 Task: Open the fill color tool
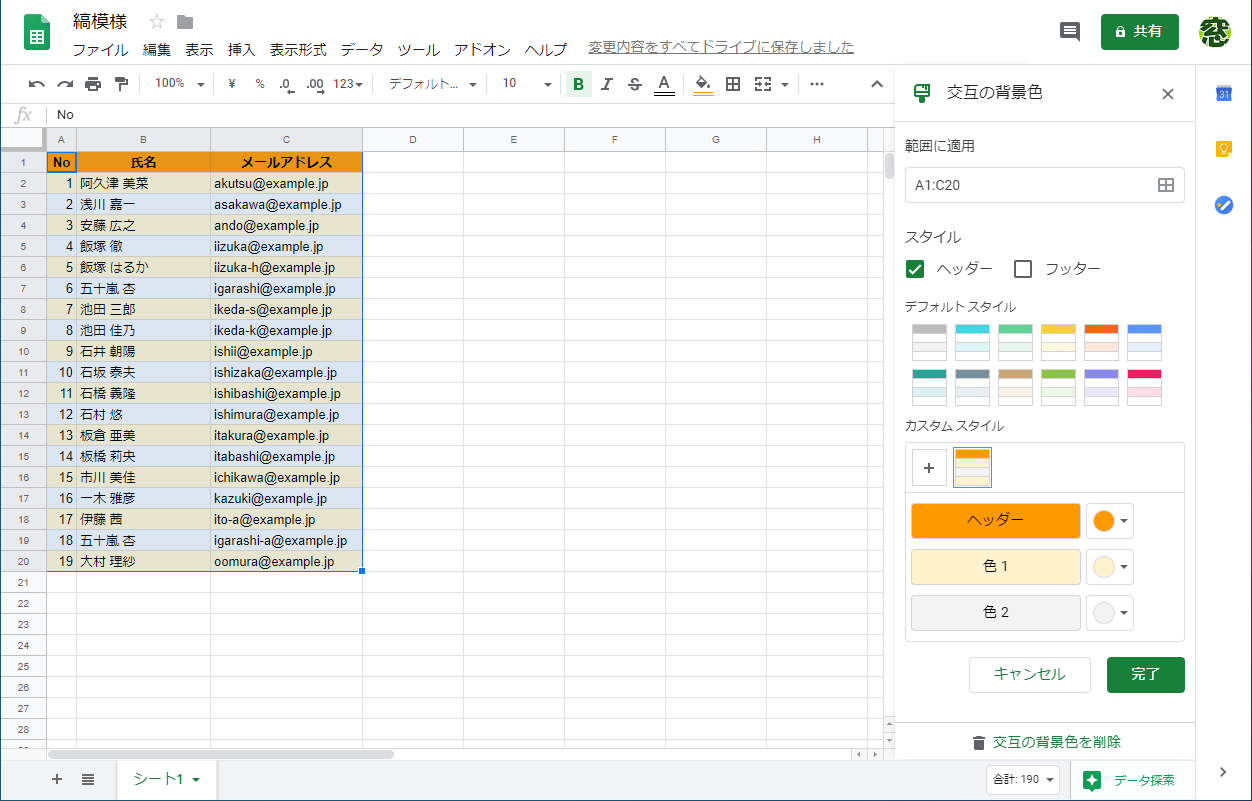[x=701, y=84]
